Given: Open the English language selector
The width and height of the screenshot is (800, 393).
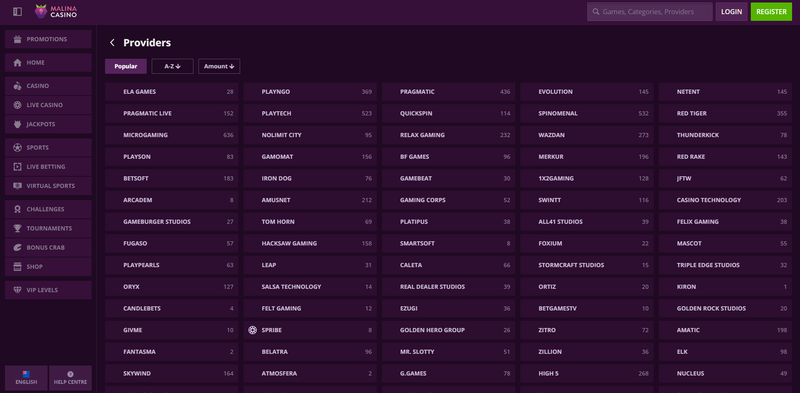Looking at the screenshot, I should pos(26,378).
